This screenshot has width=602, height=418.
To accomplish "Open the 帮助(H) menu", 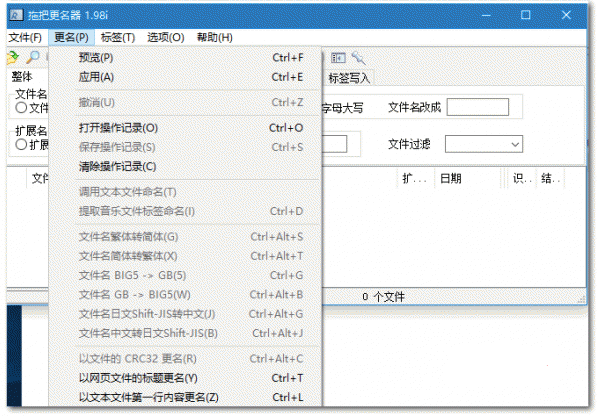I will 215,38.
